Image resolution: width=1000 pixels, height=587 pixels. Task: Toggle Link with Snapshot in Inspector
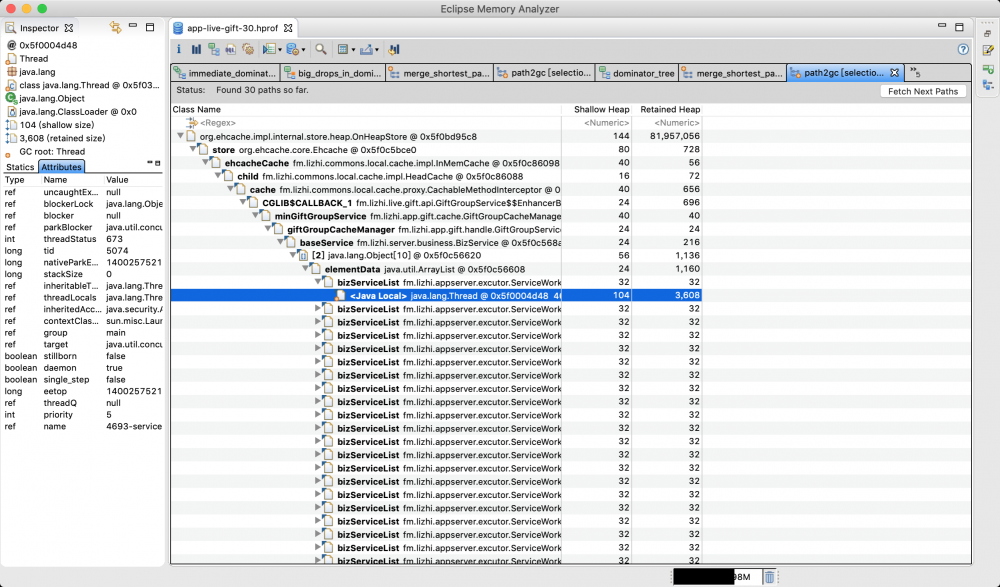pyautogui.click(x=115, y=28)
